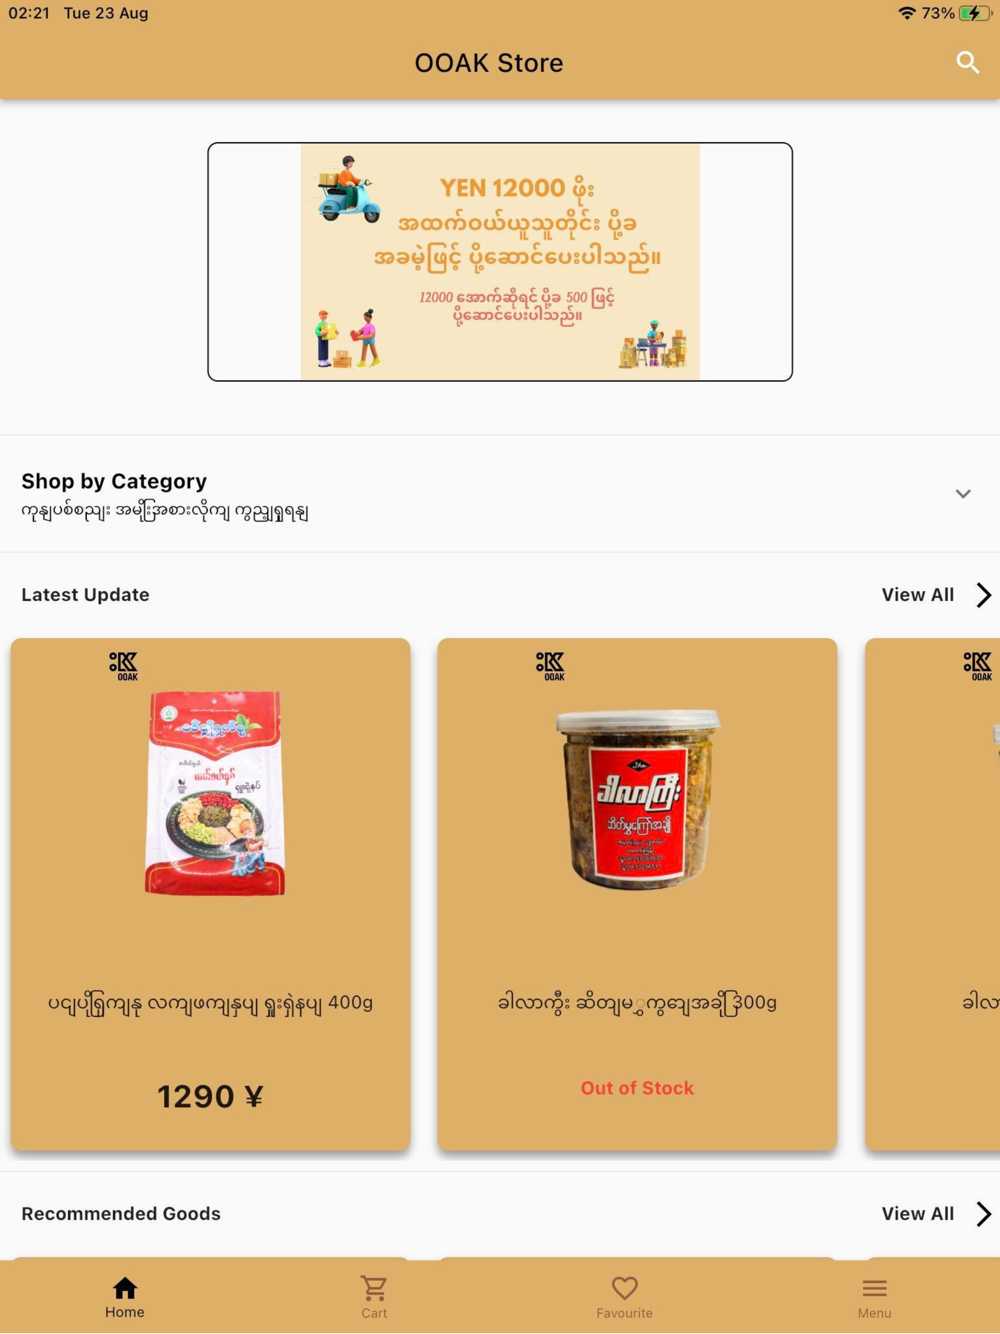1000x1334 pixels.
Task: Open the YEN 12000 delivery promotion banner
Action: (500, 262)
